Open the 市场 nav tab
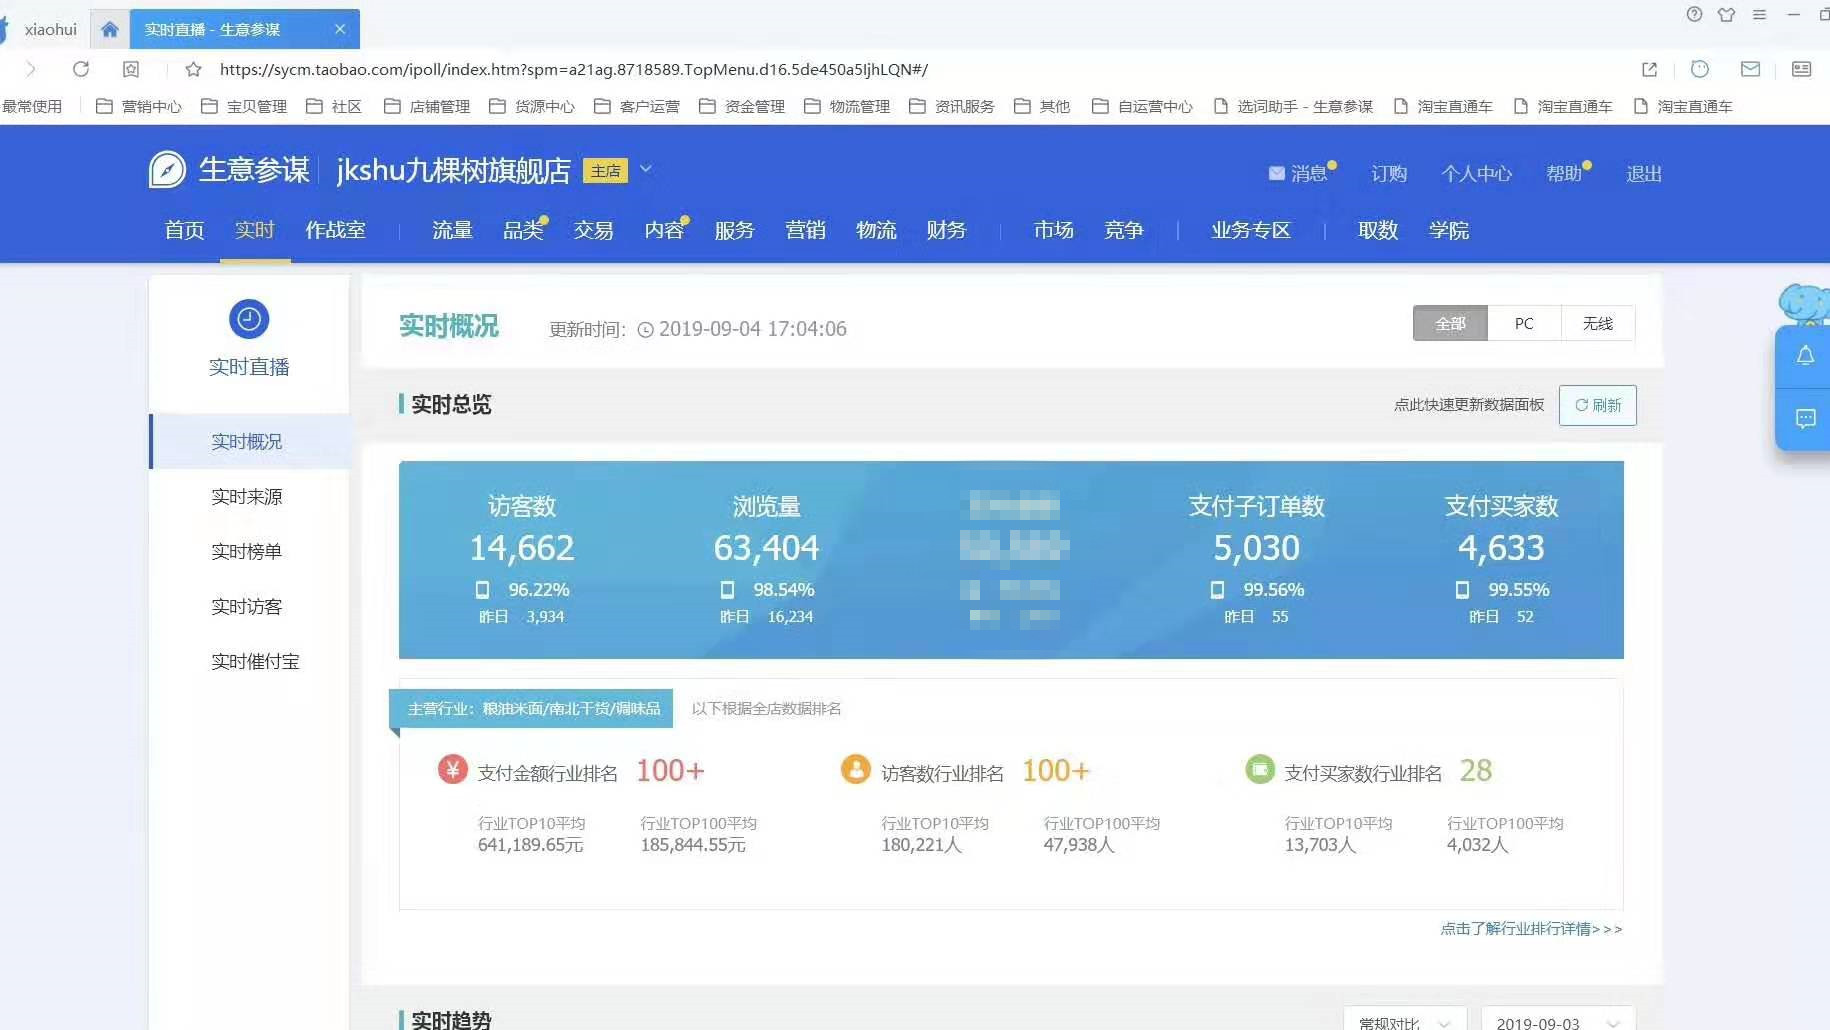This screenshot has width=1830, height=1030. pyautogui.click(x=1054, y=230)
